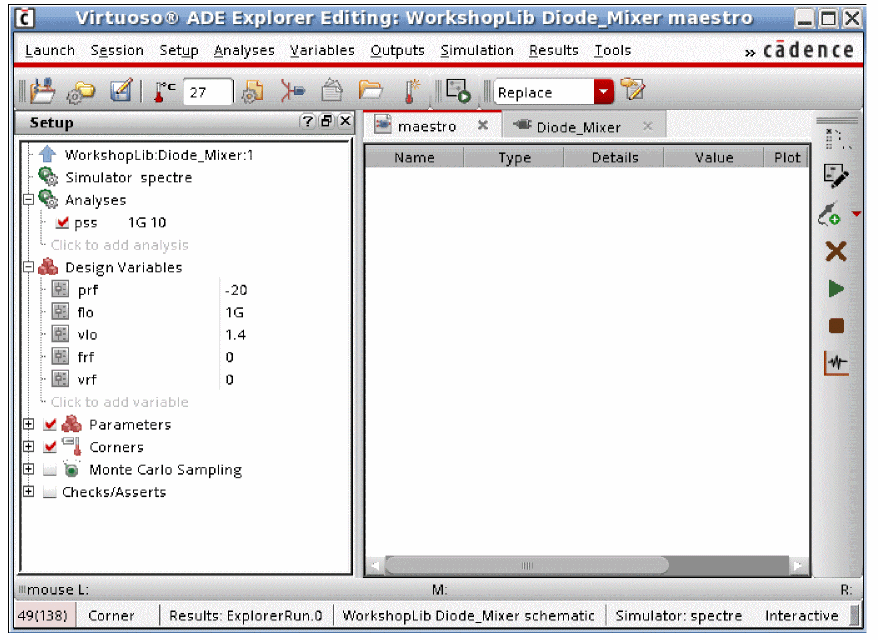Click the orange X delete output icon
Screen dimensions: 878x640
835,251
